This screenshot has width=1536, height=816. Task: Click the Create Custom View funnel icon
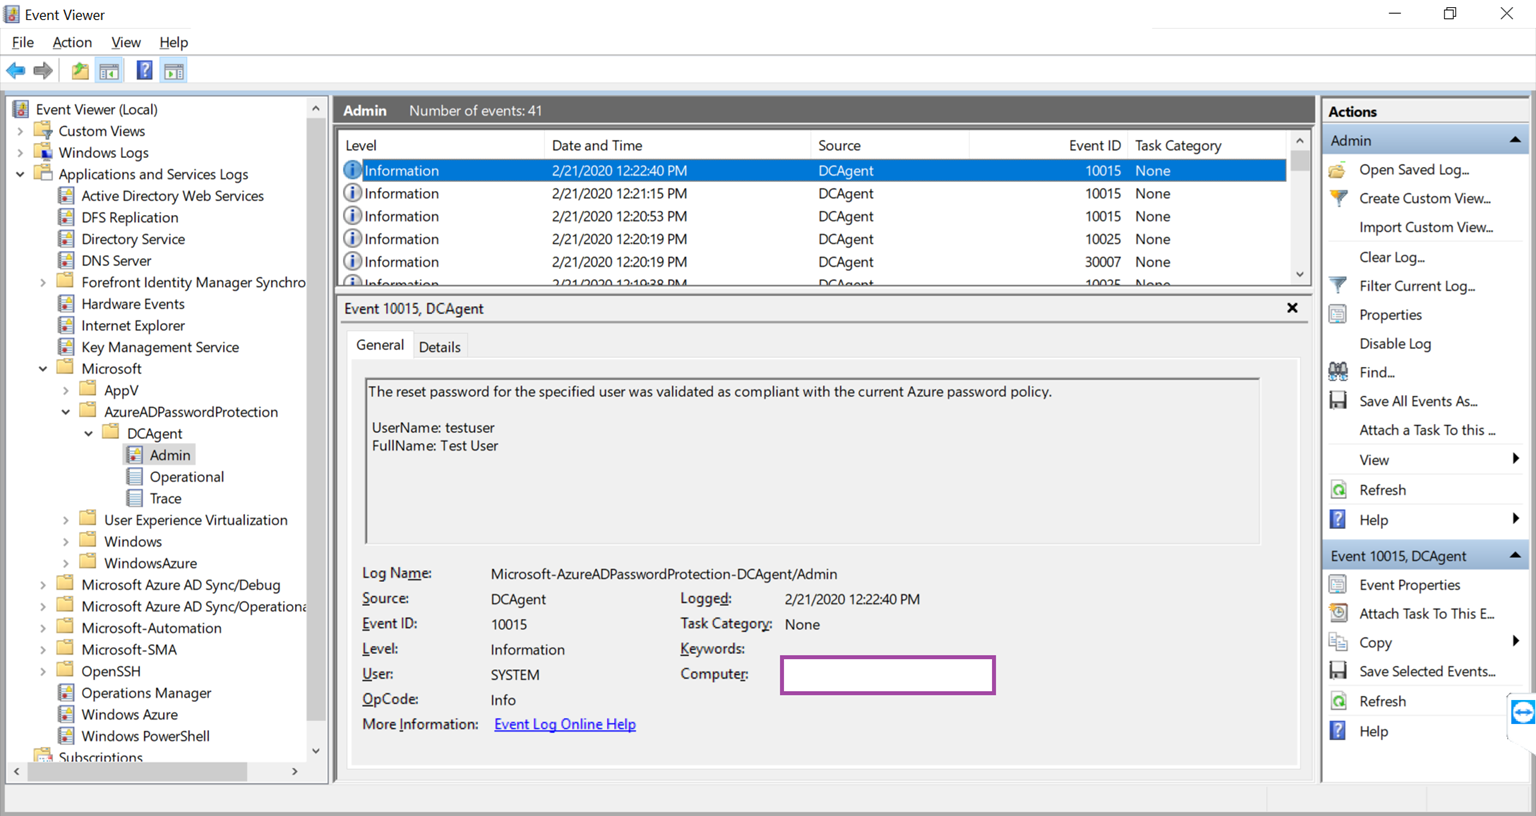point(1338,198)
